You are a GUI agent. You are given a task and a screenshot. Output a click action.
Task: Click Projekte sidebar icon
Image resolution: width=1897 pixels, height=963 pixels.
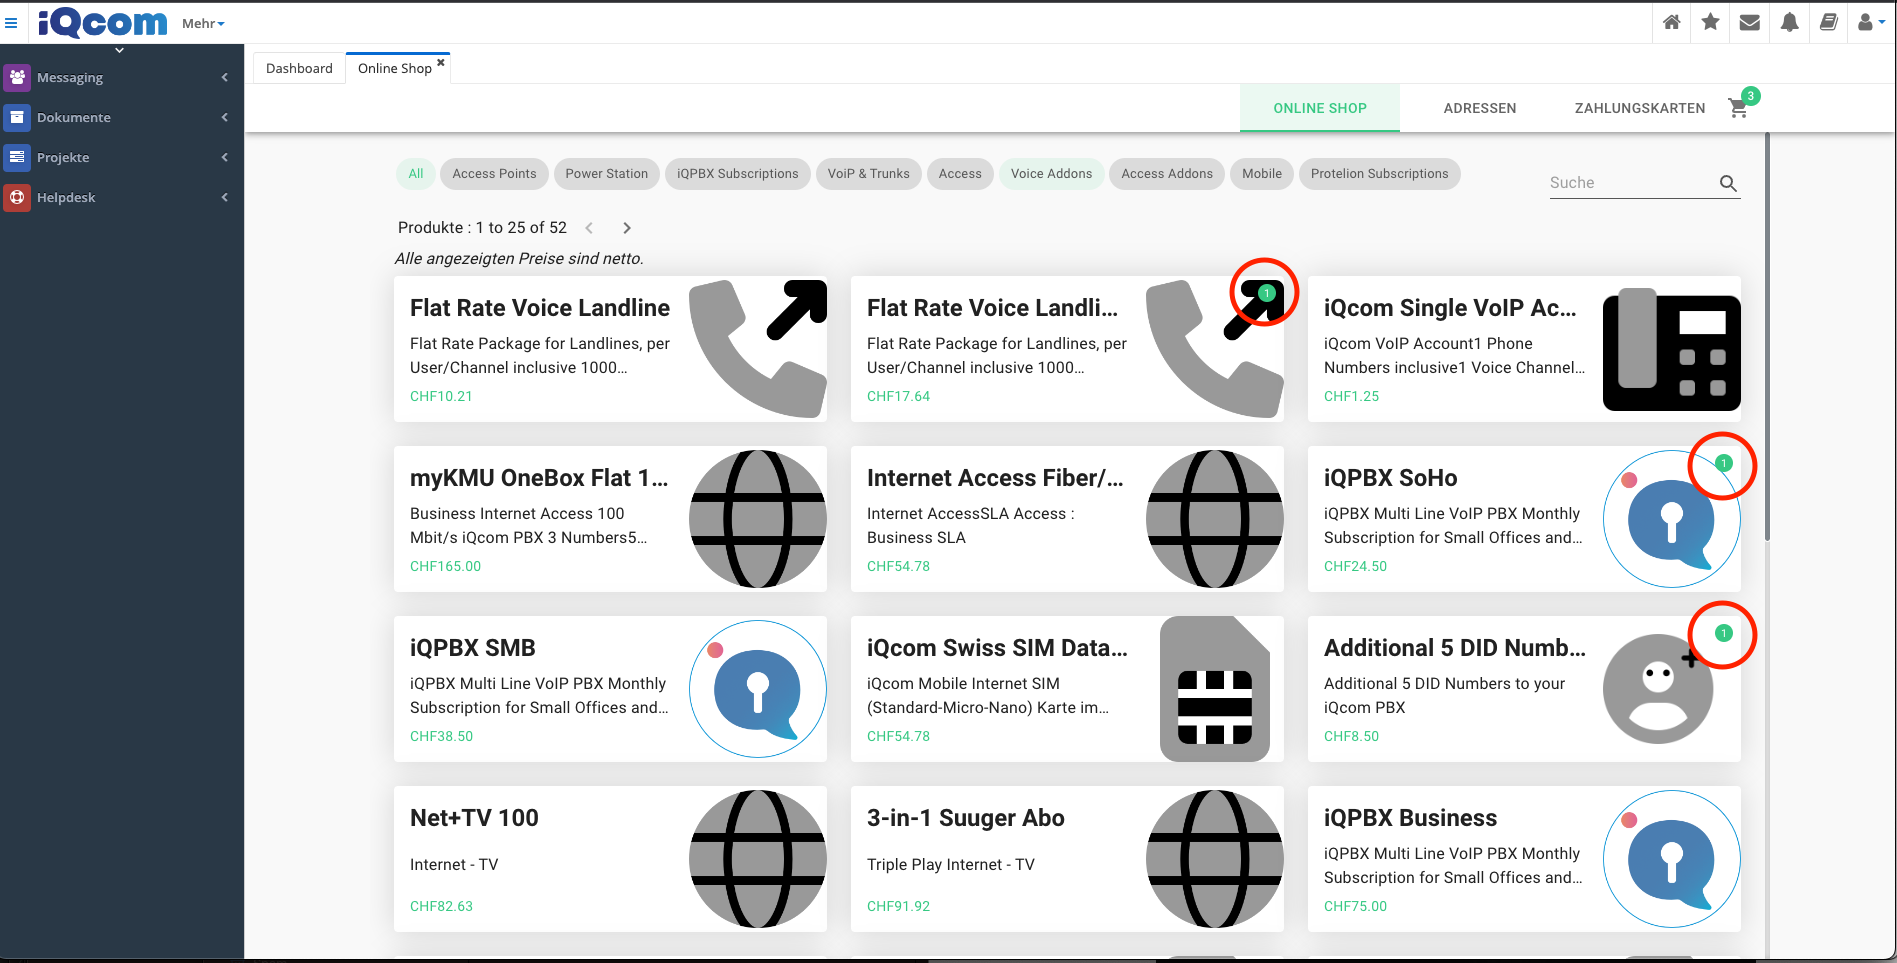point(17,157)
